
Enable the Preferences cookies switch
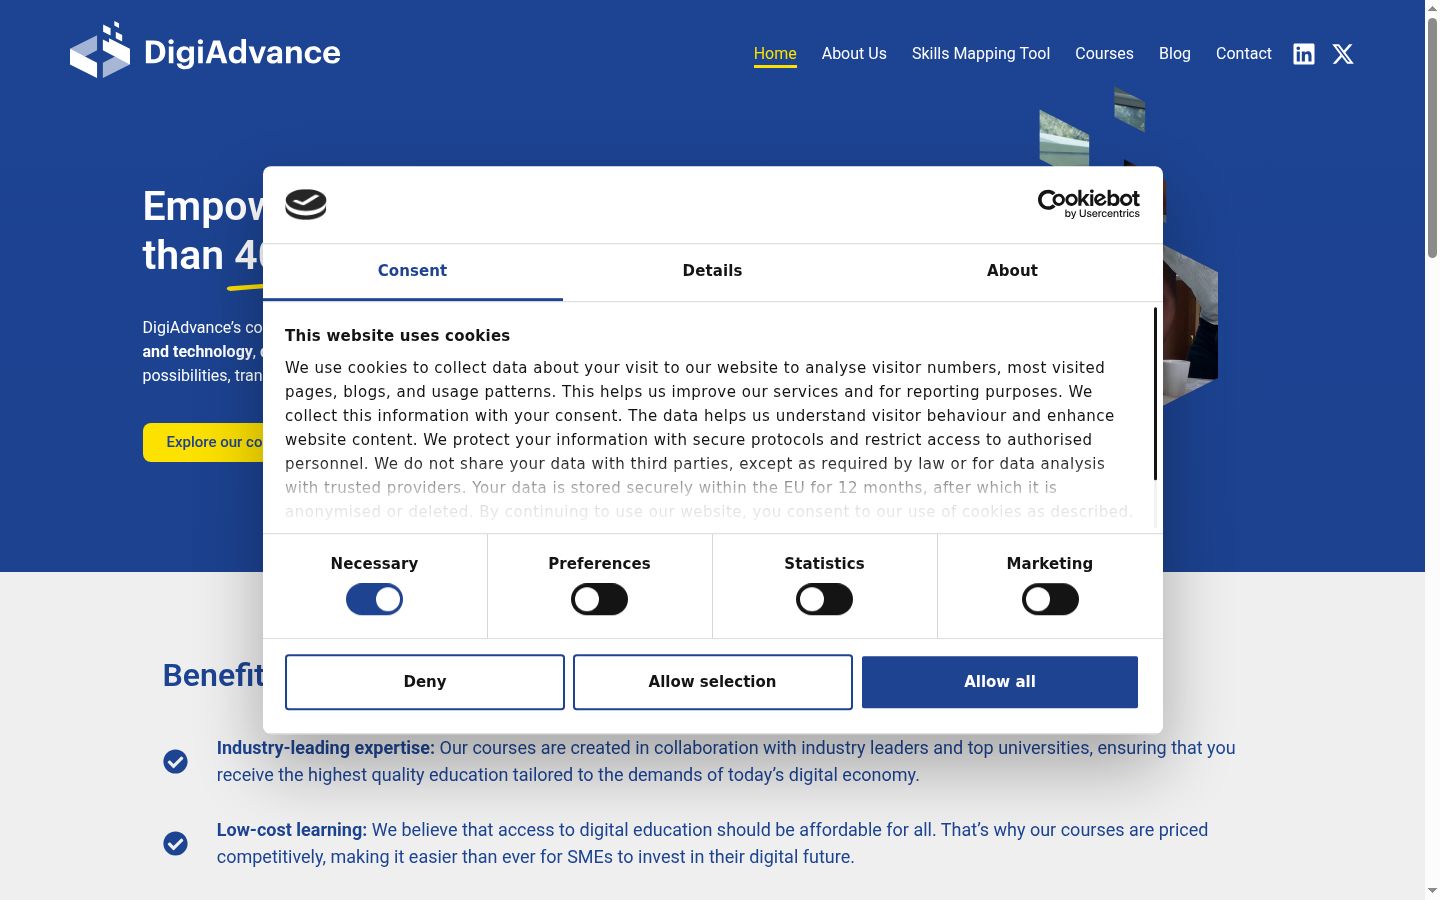[599, 599]
